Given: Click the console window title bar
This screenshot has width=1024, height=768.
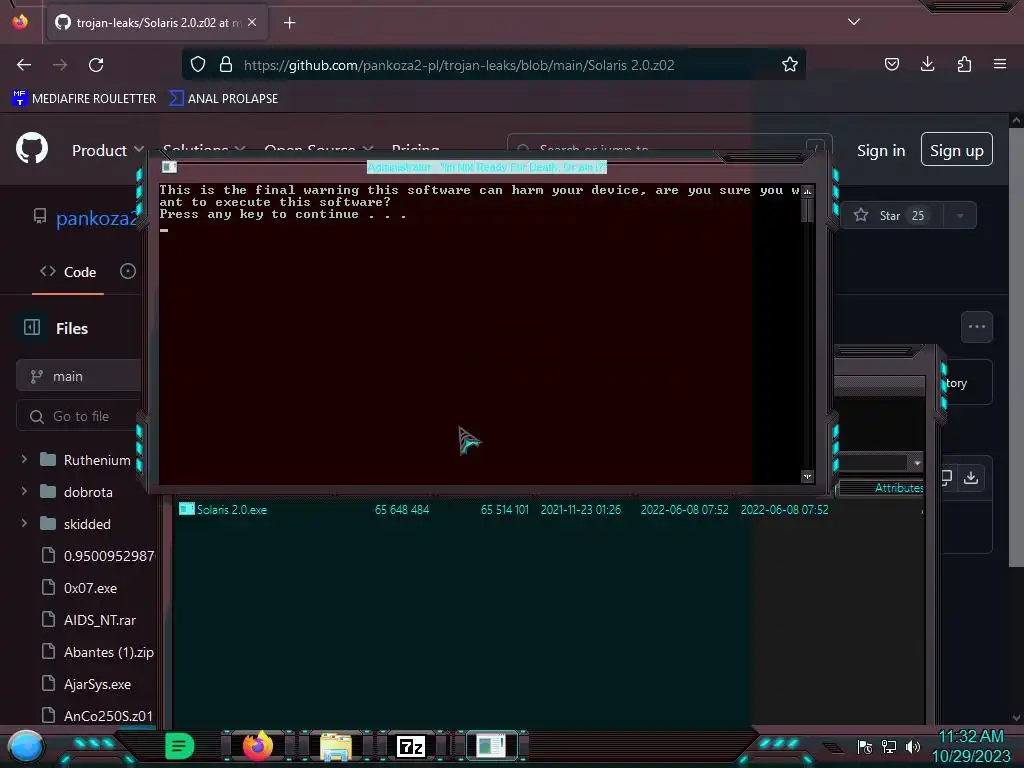Looking at the screenshot, I should click(x=487, y=167).
